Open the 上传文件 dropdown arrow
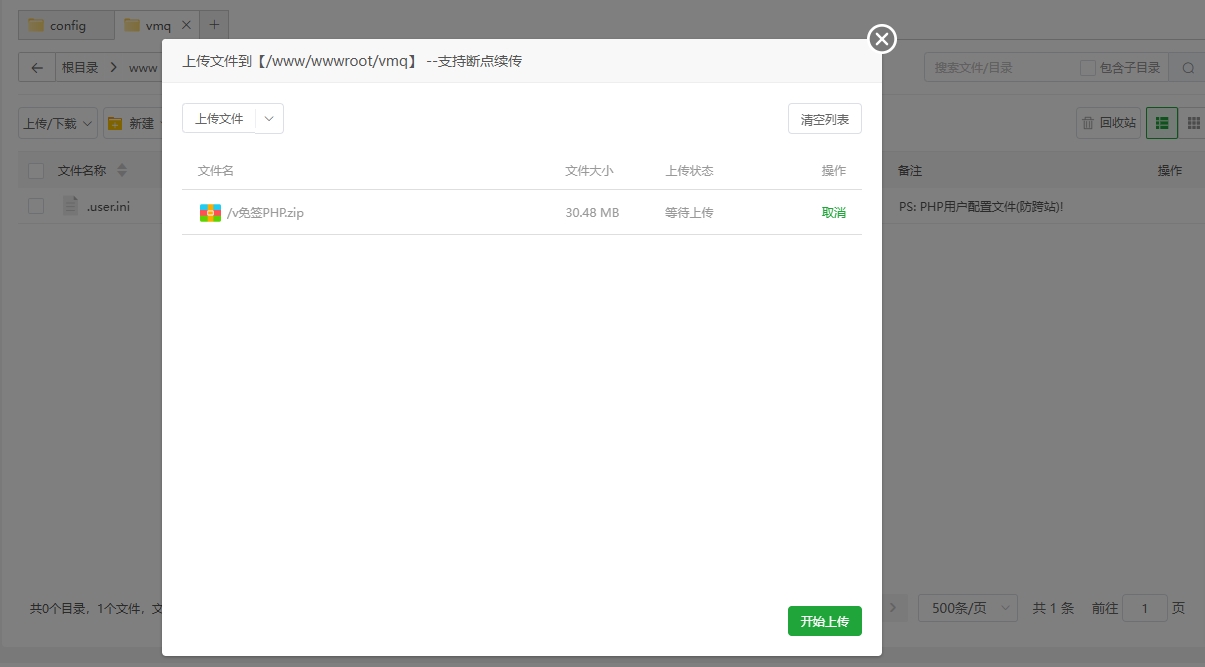This screenshot has width=1205, height=667. [268, 118]
